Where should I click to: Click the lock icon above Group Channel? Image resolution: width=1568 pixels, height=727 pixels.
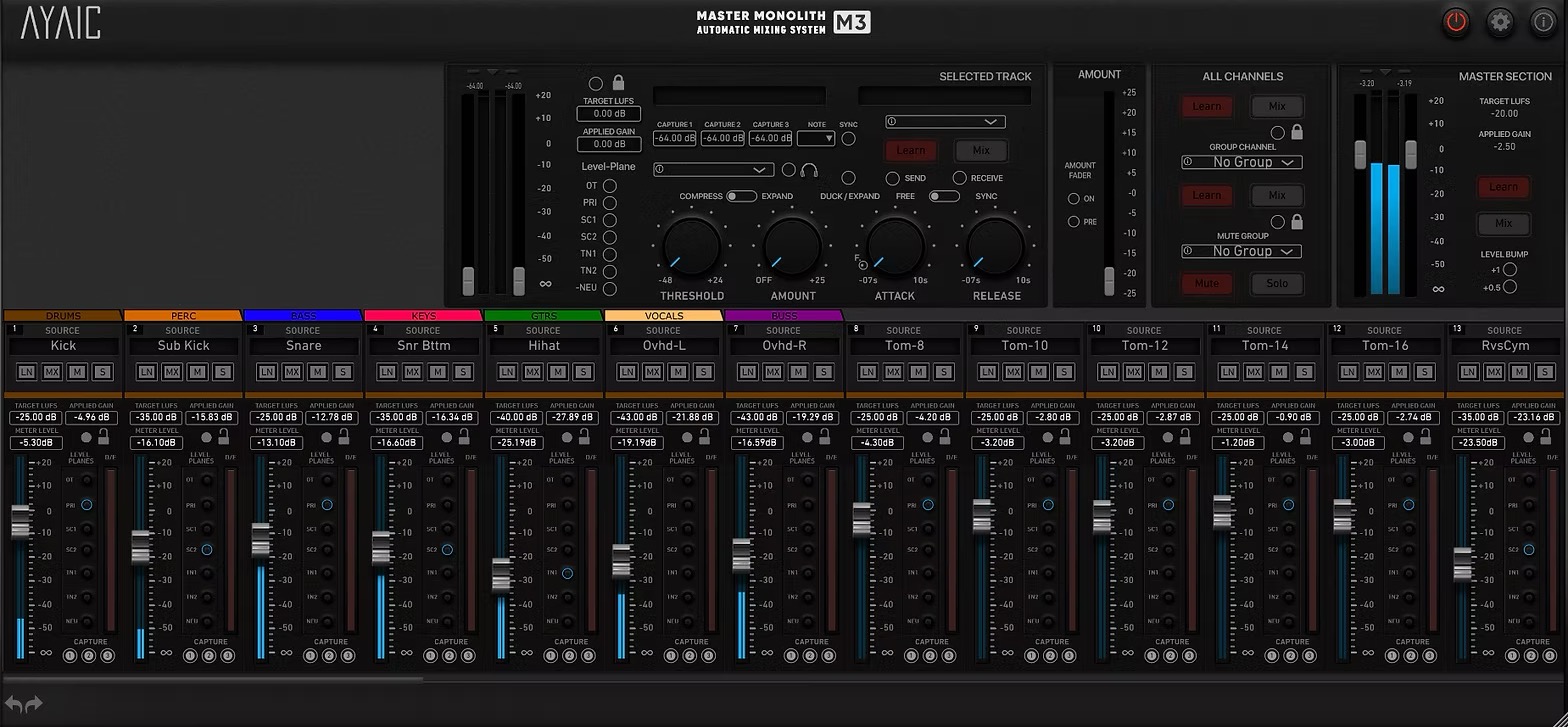pyautogui.click(x=1297, y=131)
